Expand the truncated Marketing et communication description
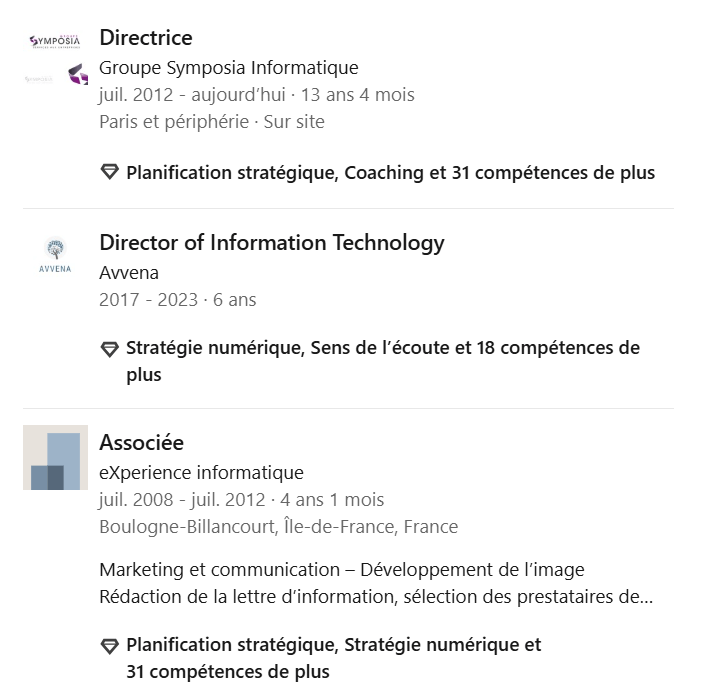 point(376,583)
